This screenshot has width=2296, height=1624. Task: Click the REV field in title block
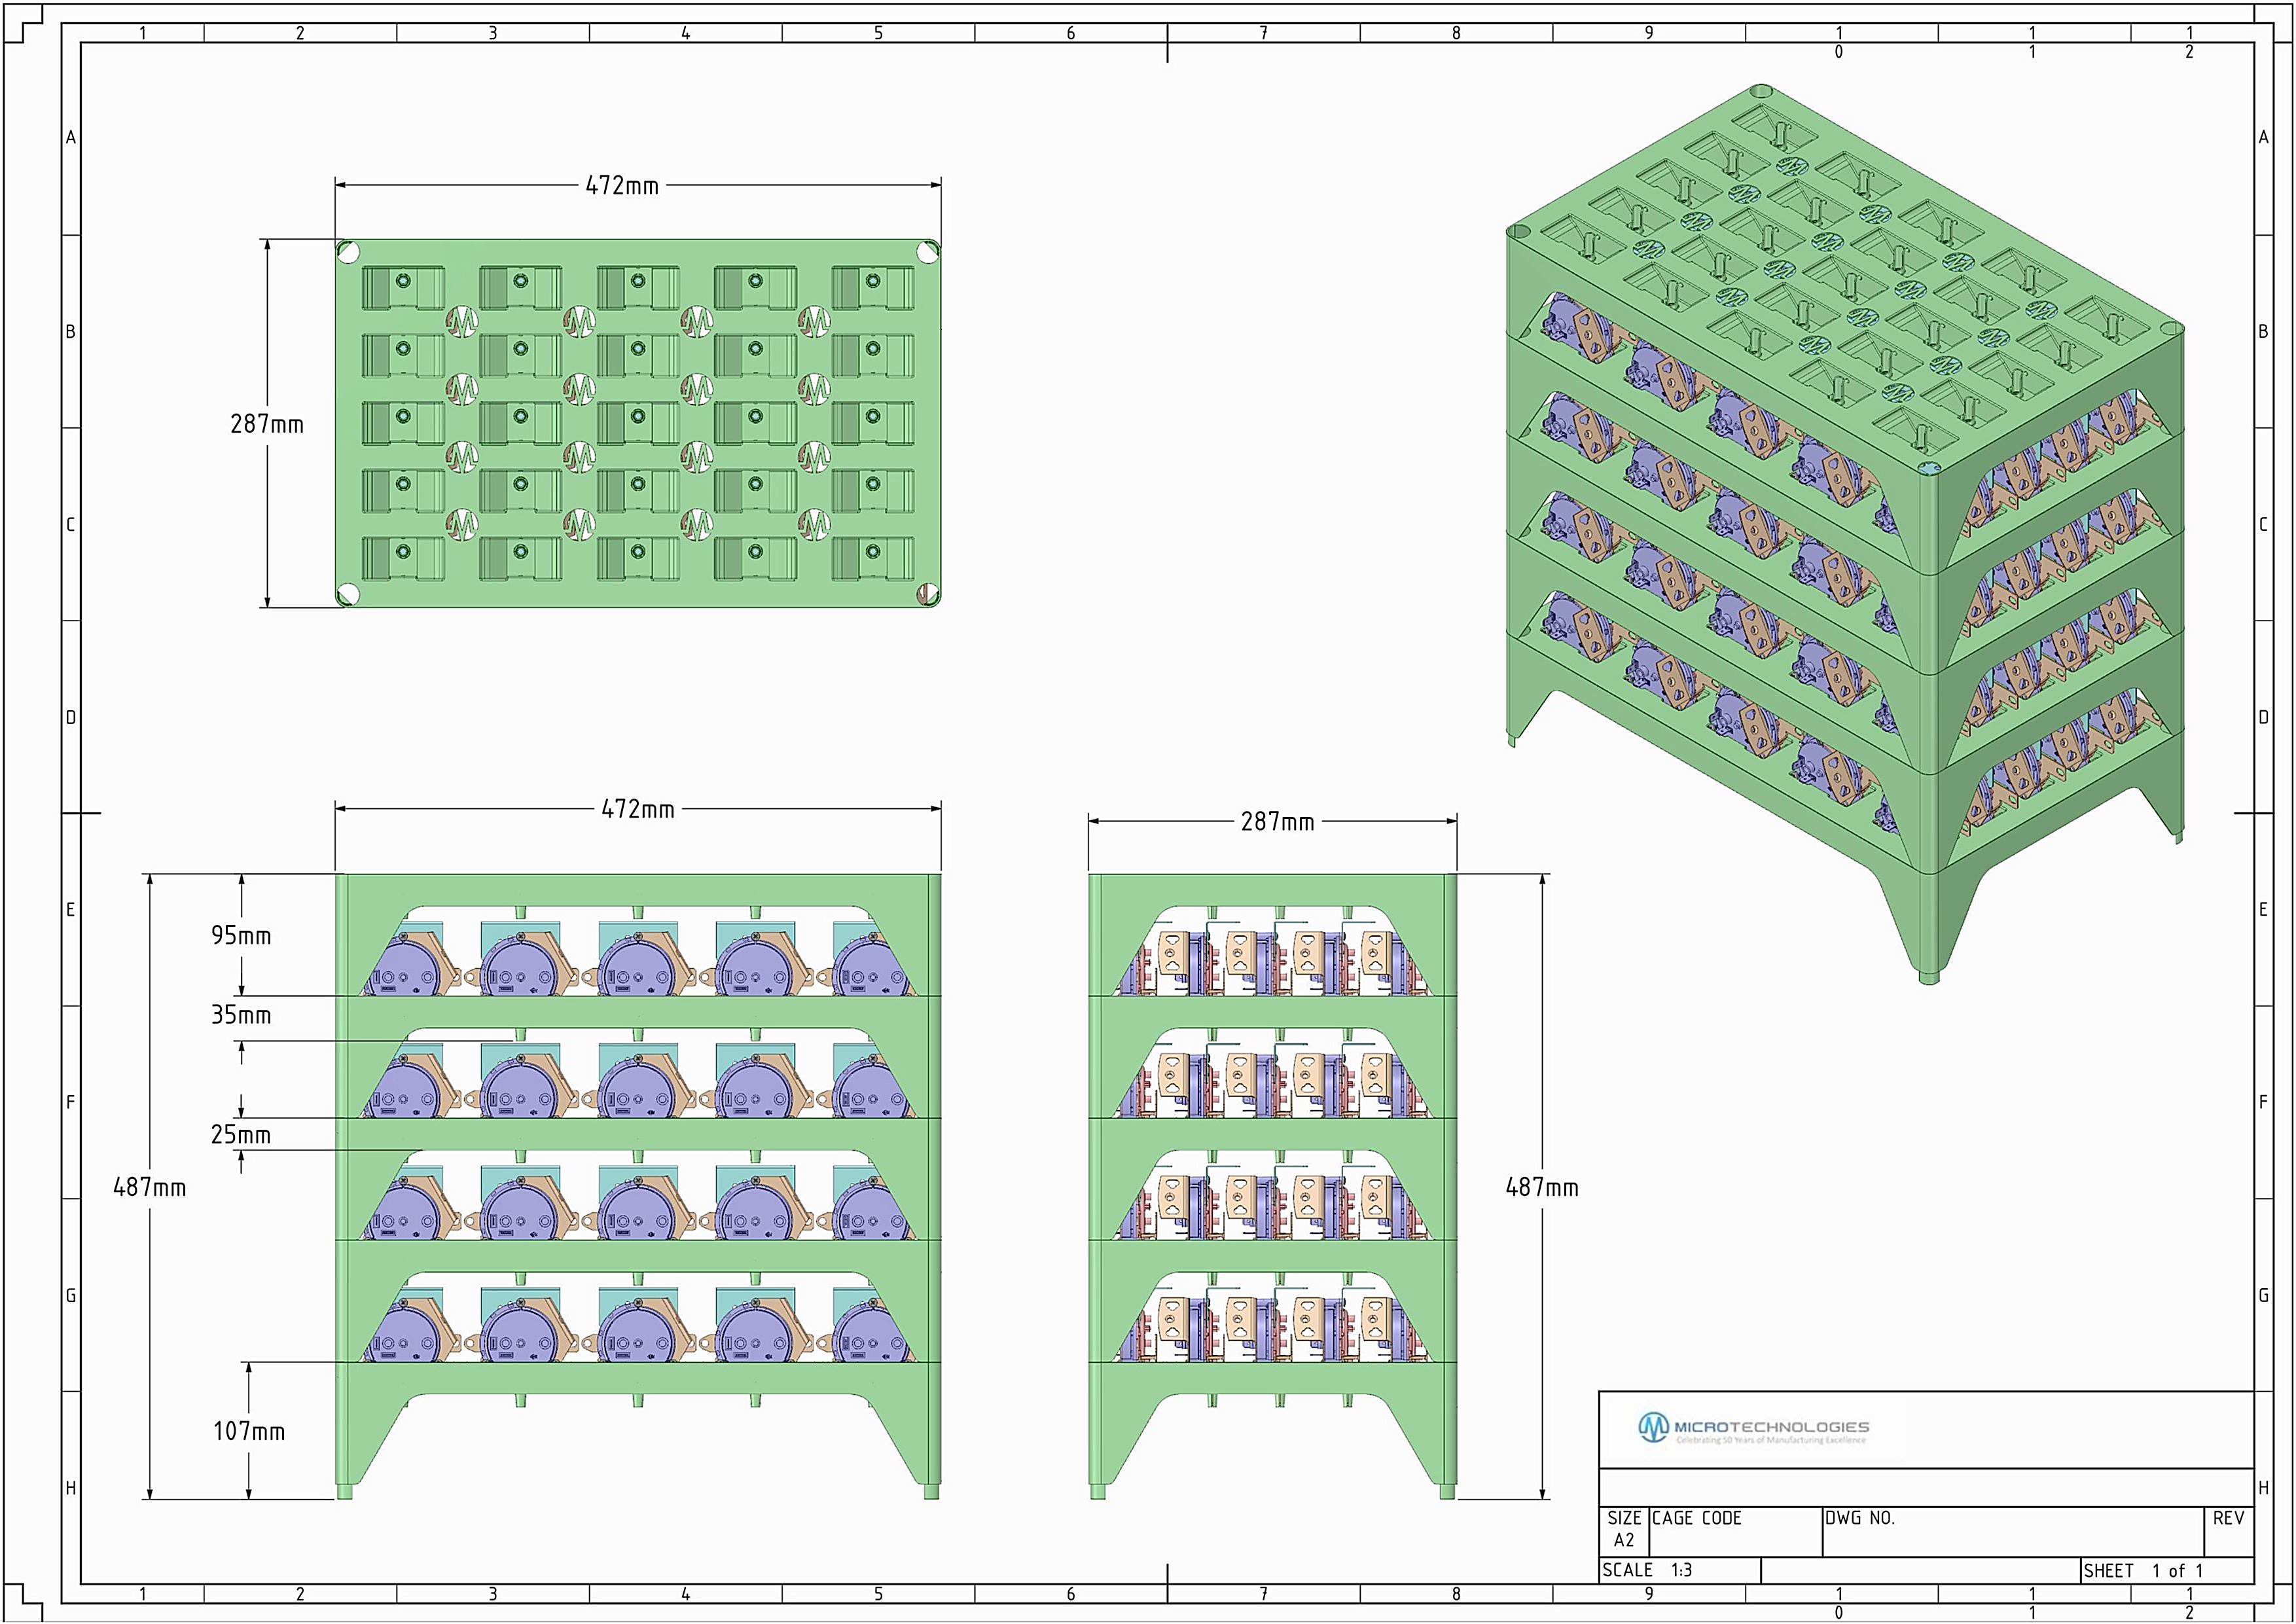[2228, 1531]
